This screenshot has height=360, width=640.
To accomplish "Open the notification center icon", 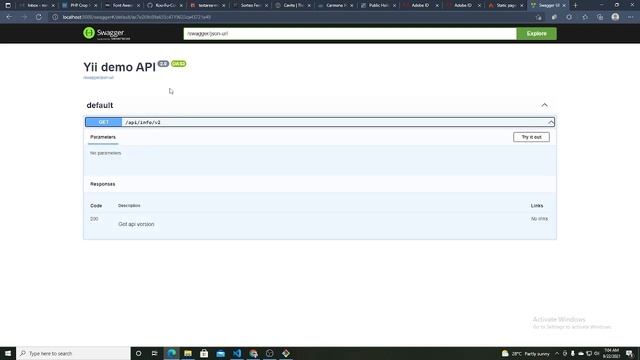I will (x=629, y=353).
